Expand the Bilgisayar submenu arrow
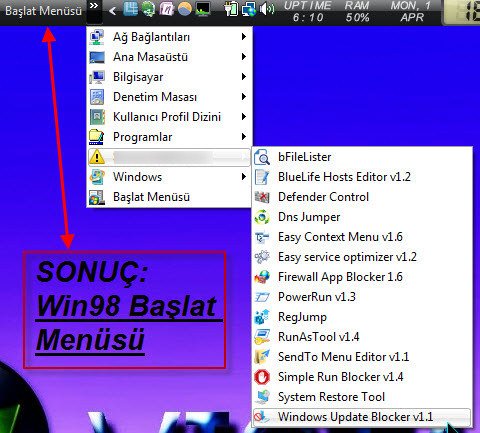The image size is (480, 433). (x=244, y=77)
